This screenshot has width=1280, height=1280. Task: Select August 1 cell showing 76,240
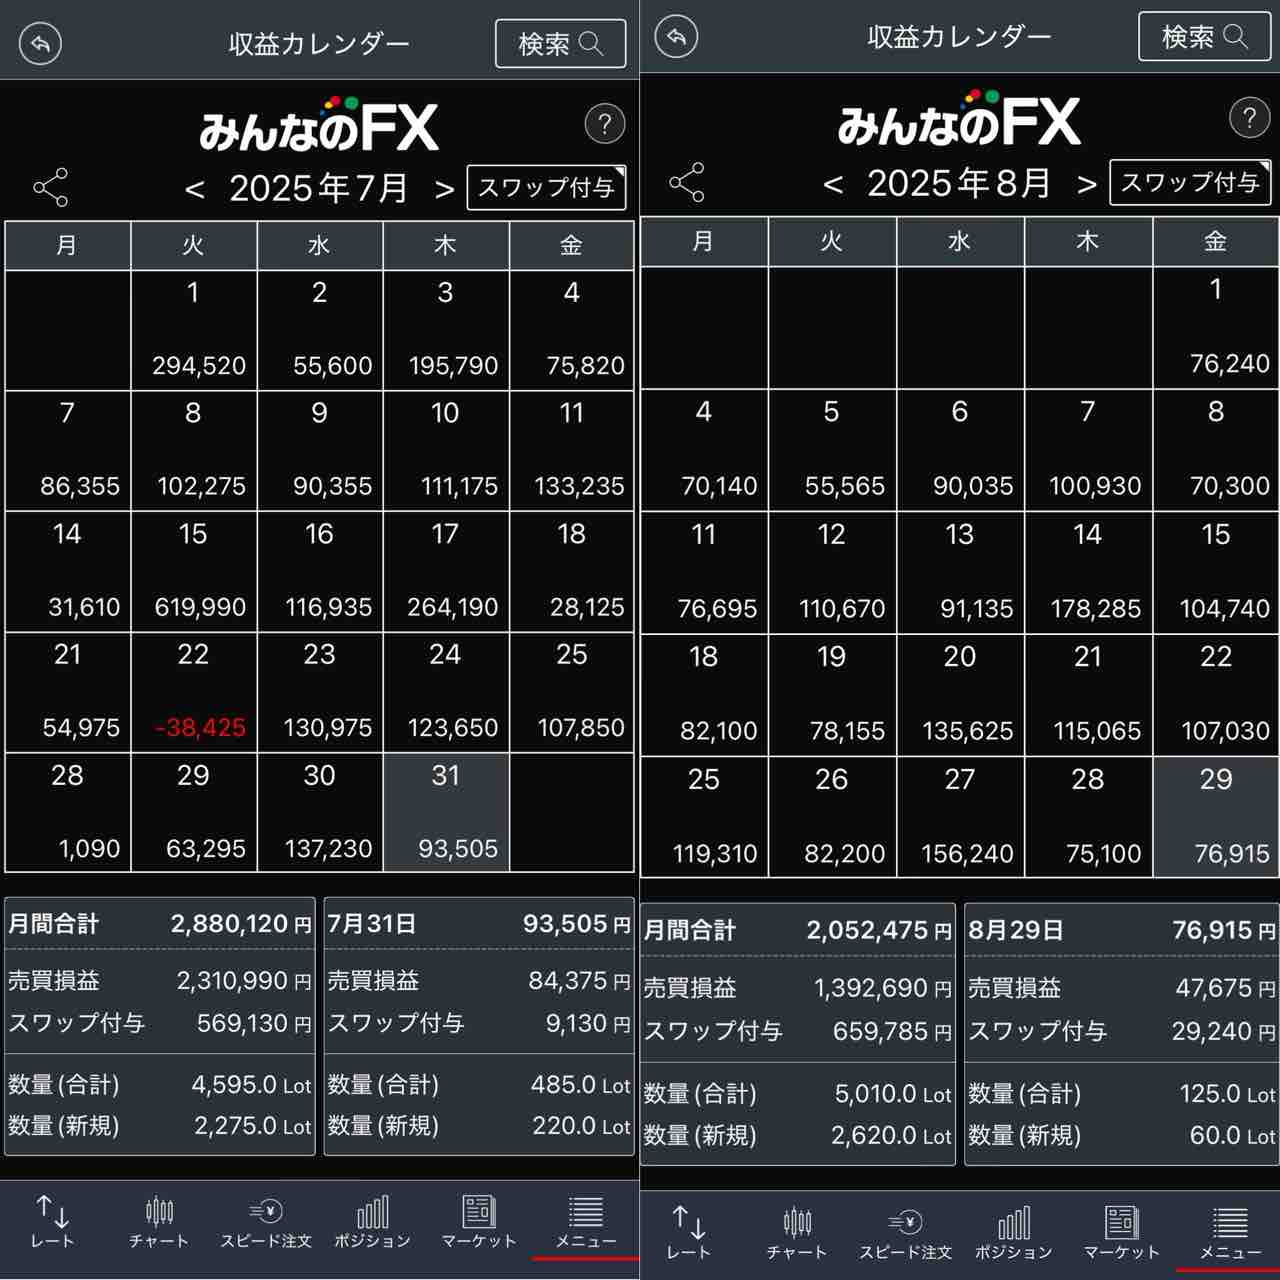[x=1216, y=328]
